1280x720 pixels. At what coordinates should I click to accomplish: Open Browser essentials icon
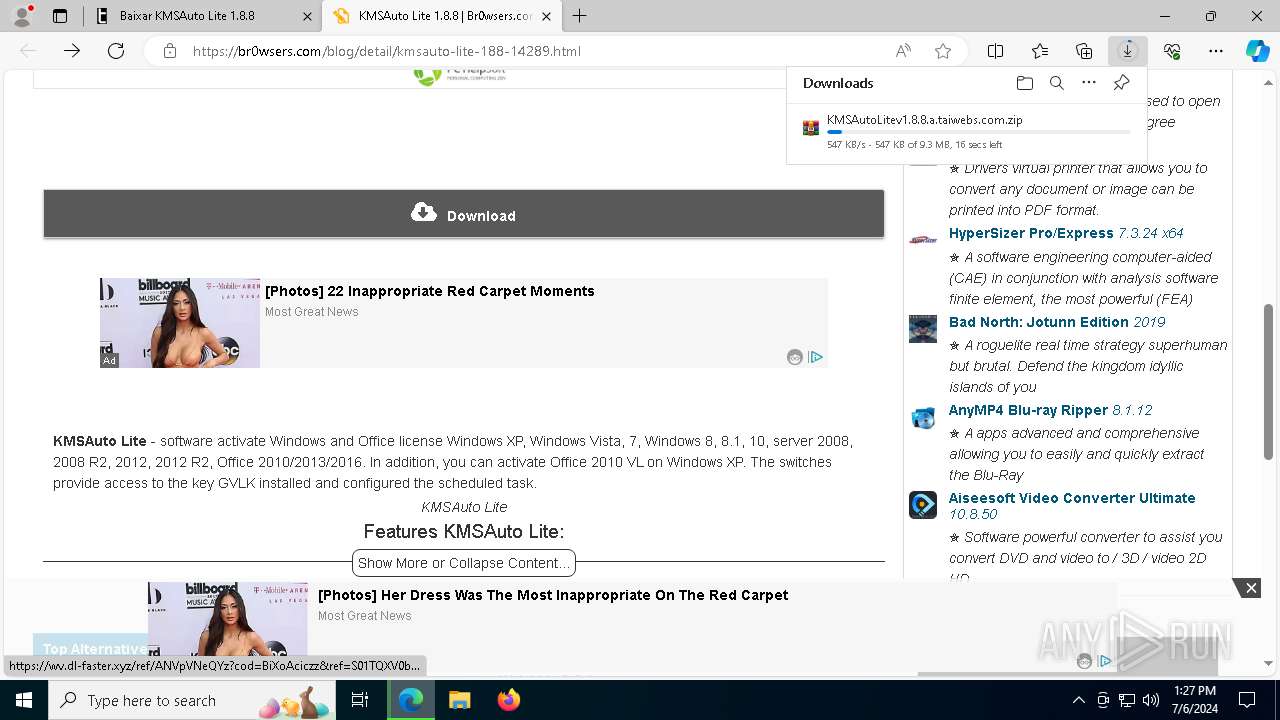click(x=1172, y=51)
